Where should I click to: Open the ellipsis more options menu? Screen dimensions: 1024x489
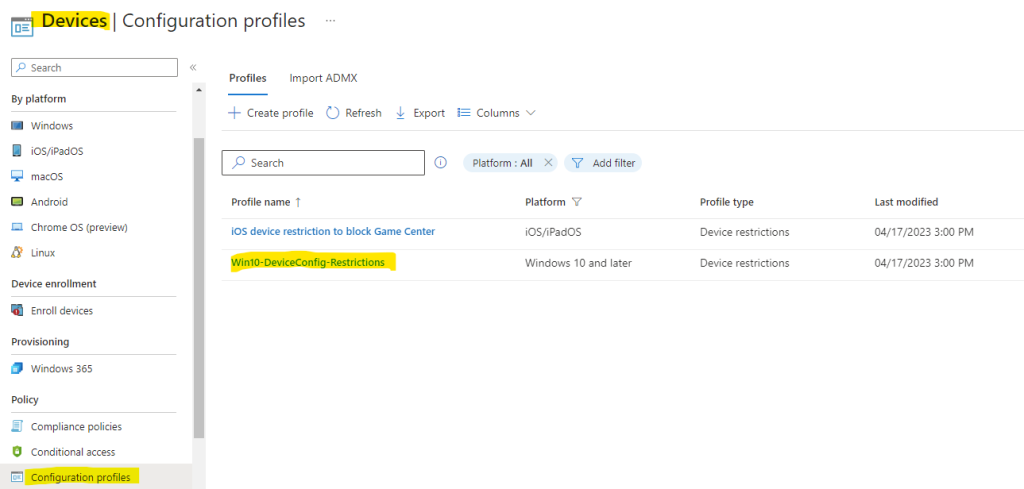point(330,22)
